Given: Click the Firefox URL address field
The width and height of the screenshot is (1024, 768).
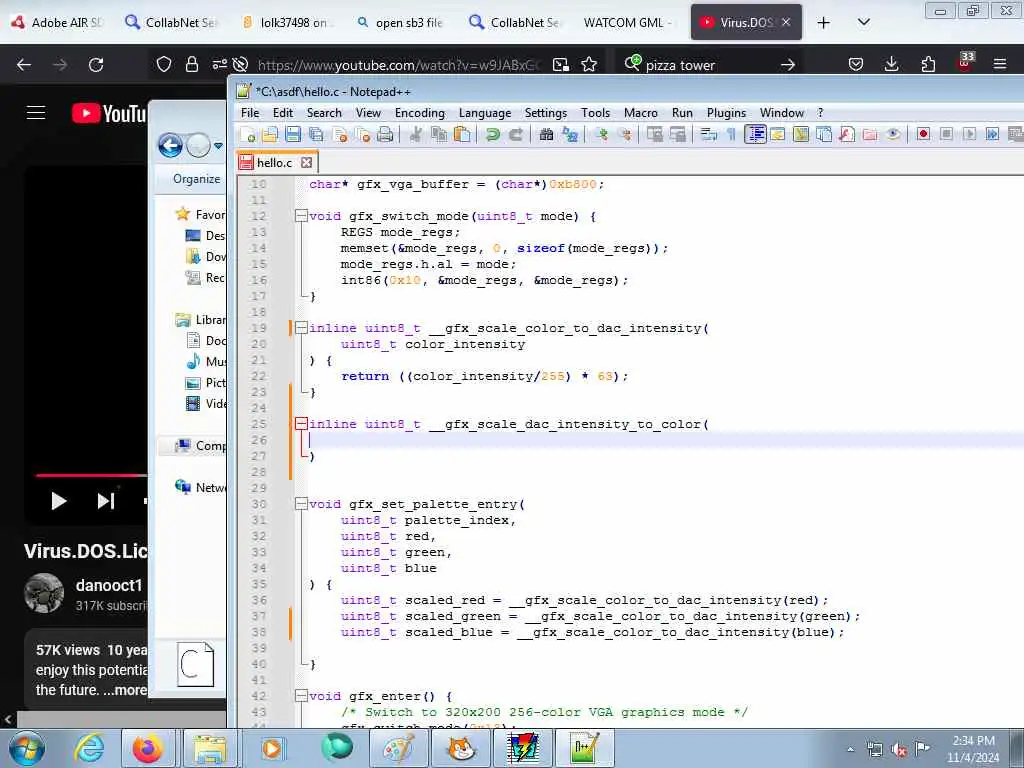Looking at the screenshot, I should [x=398, y=65].
